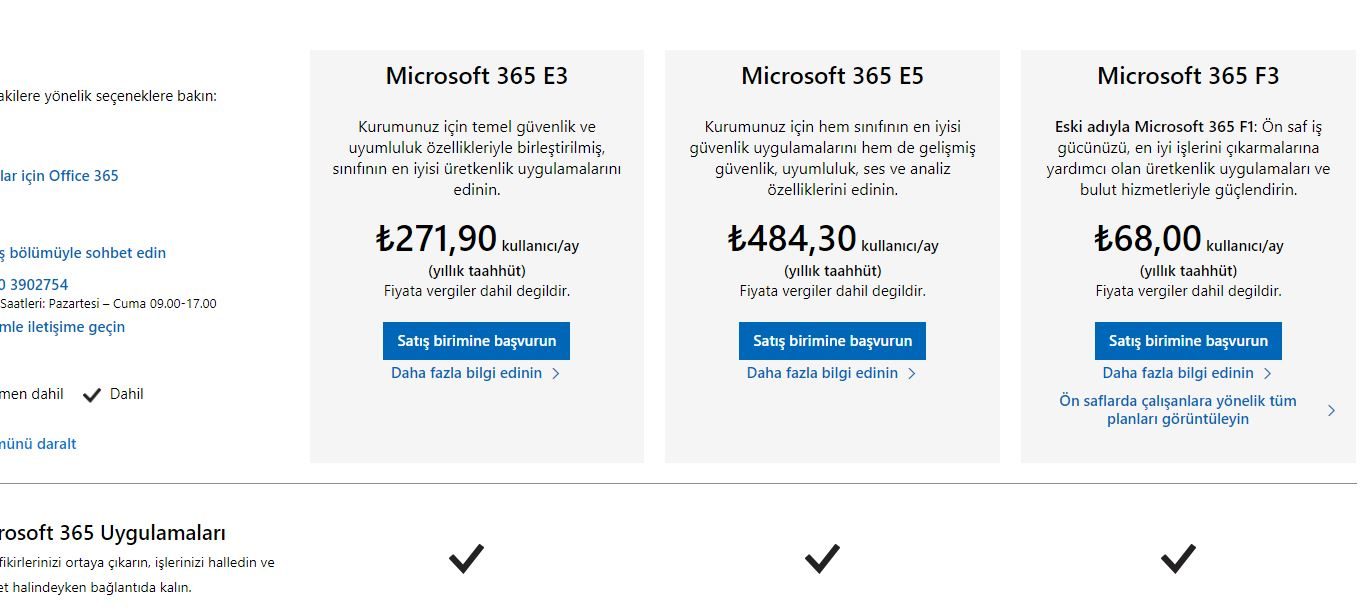Image resolution: width=1360 pixels, height=611 pixels.
Task: Open "Daha fazla bilgi edinin" link for E3
Action: coord(466,373)
